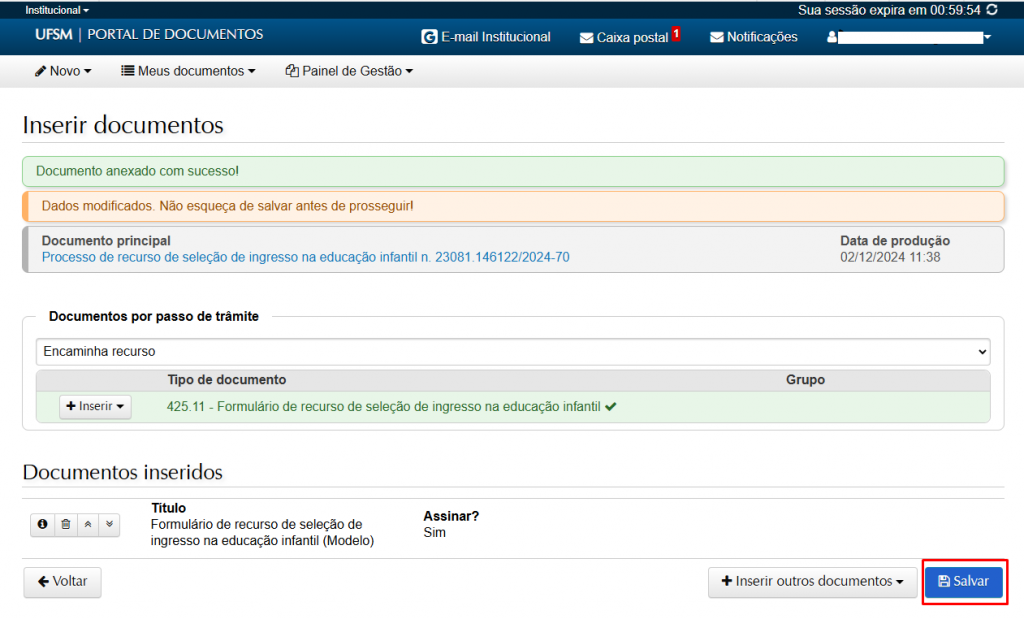This screenshot has width=1024, height=619.
Task: Move document down with double-chevron down icon
Action: tap(109, 524)
